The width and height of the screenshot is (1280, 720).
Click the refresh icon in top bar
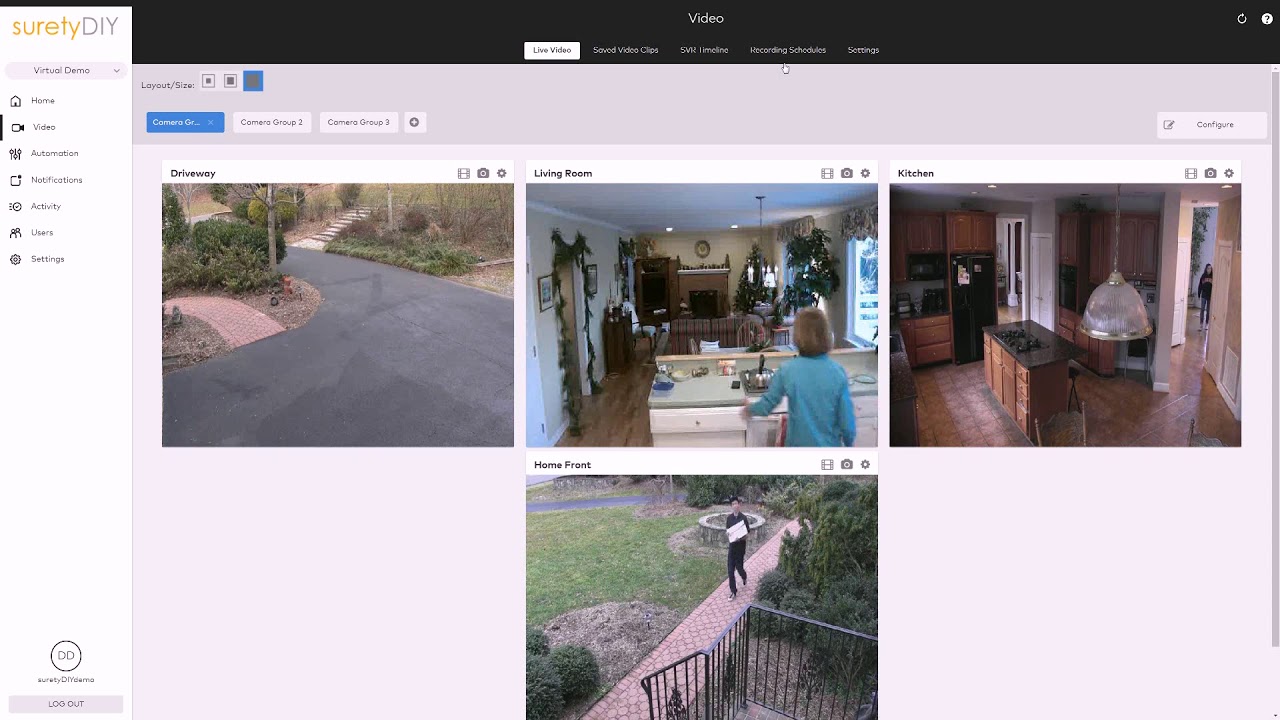[x=1242, y=19]
